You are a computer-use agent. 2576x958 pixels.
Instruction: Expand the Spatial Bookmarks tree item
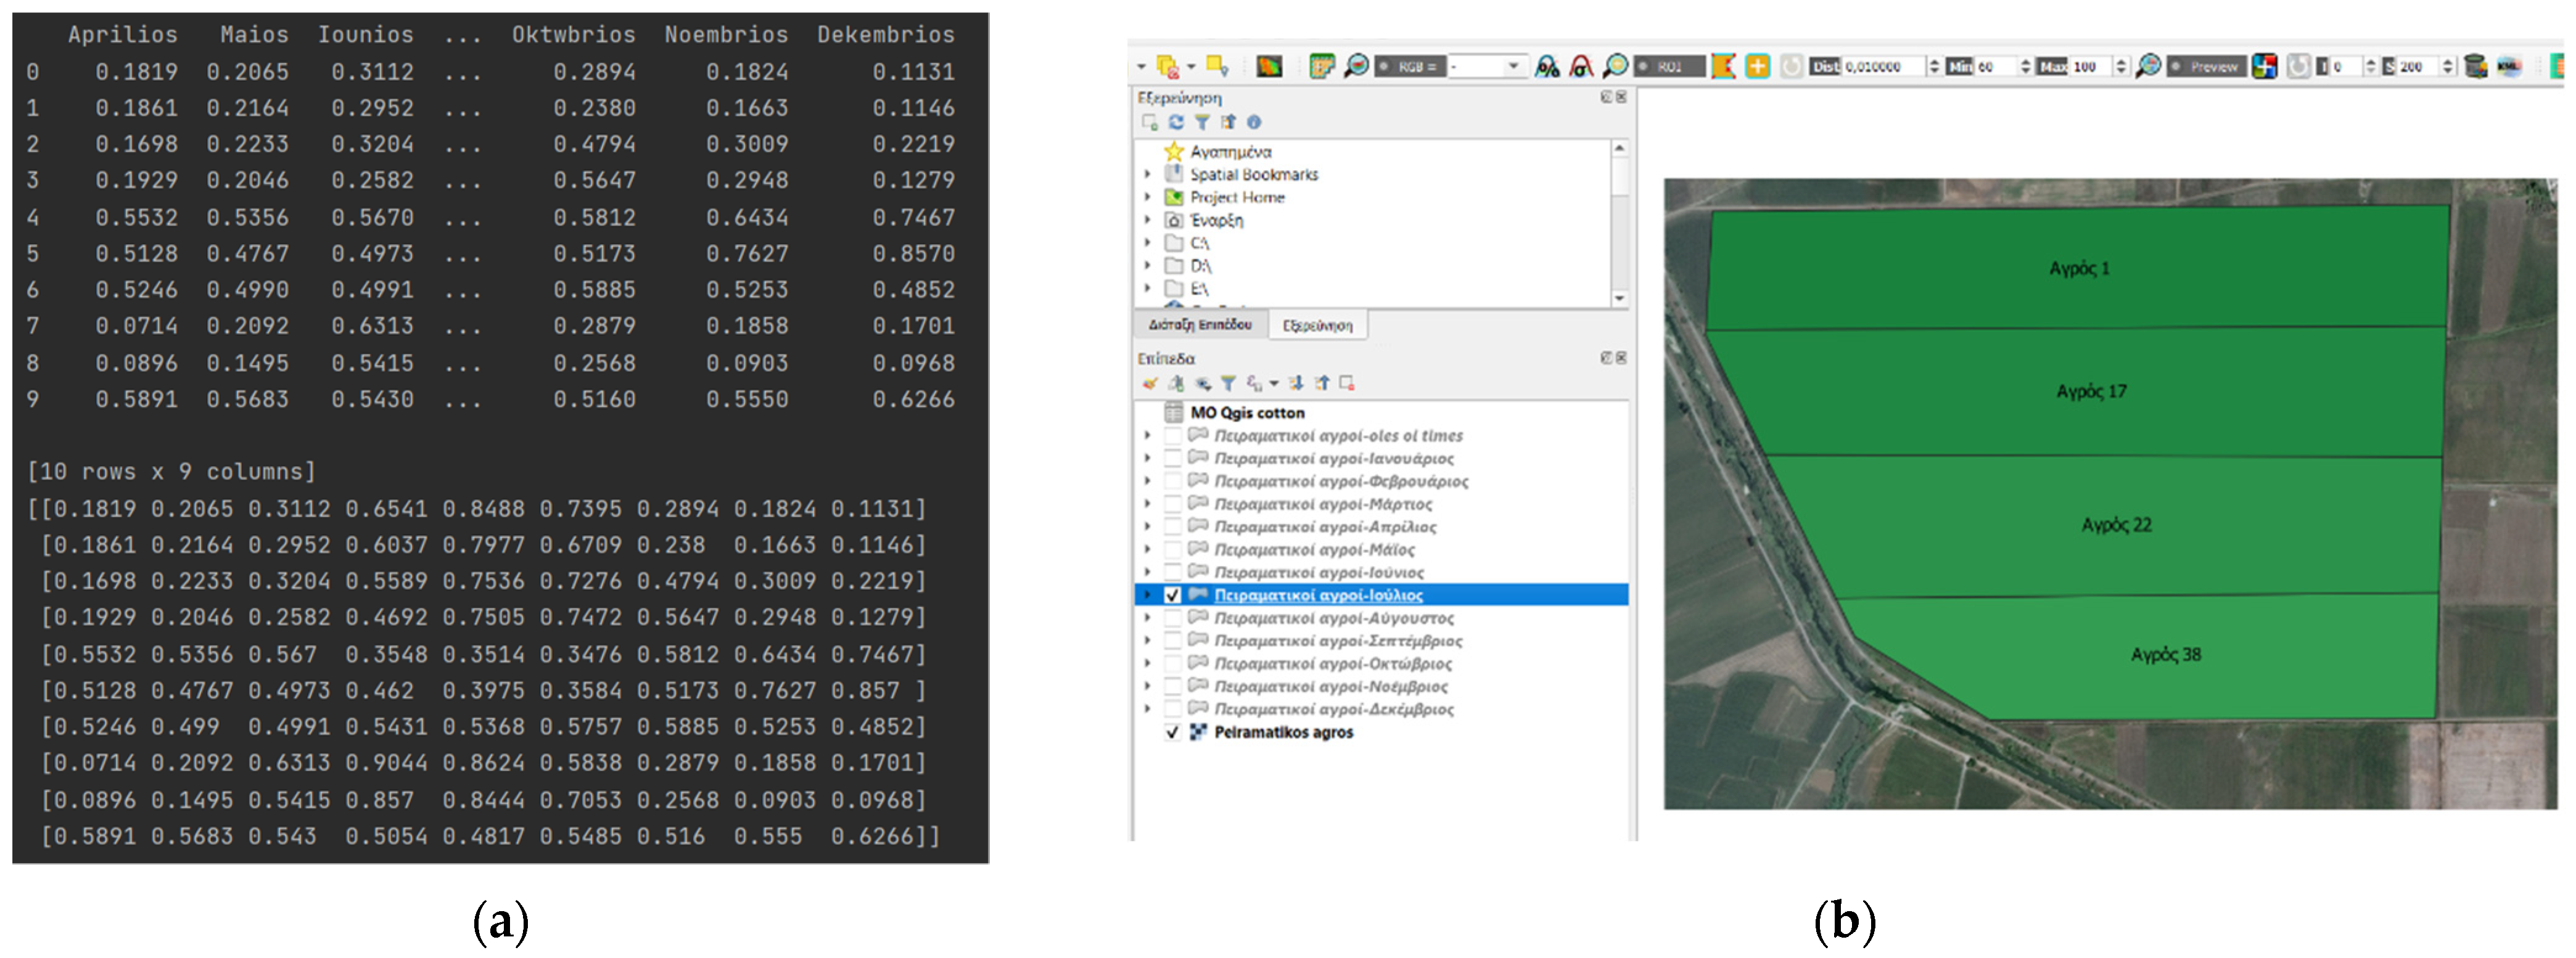(1148, 174)
